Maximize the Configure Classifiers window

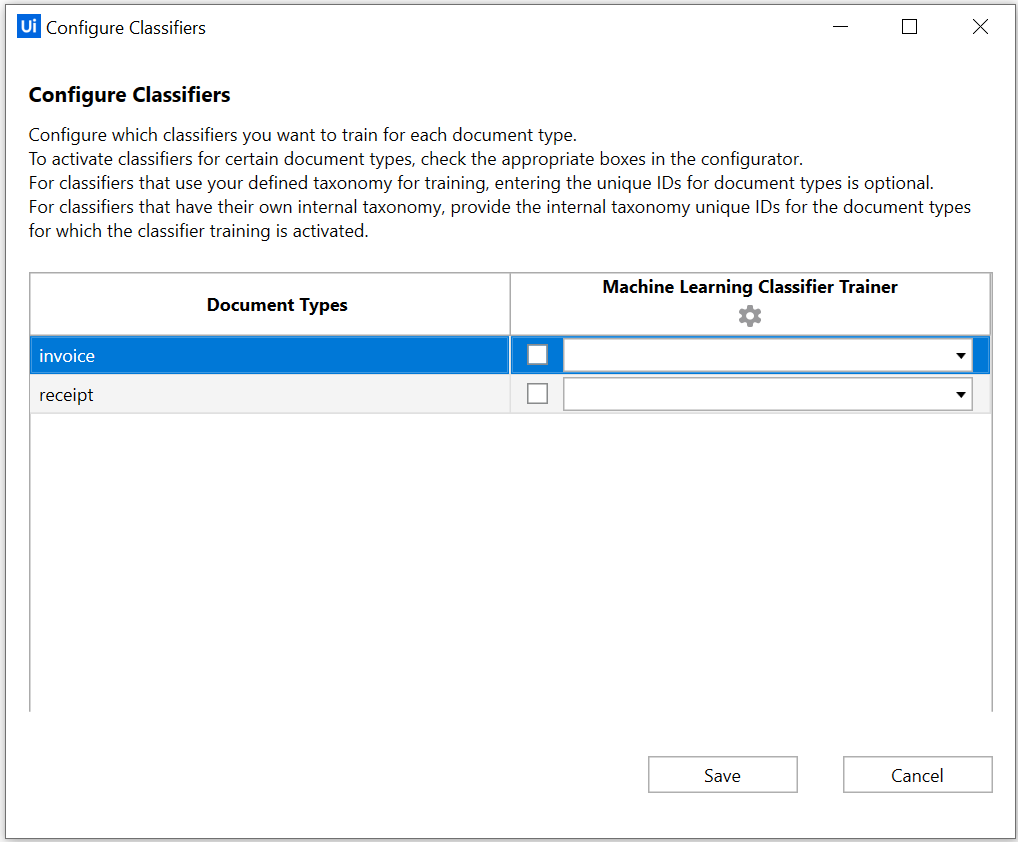[910, 27]
